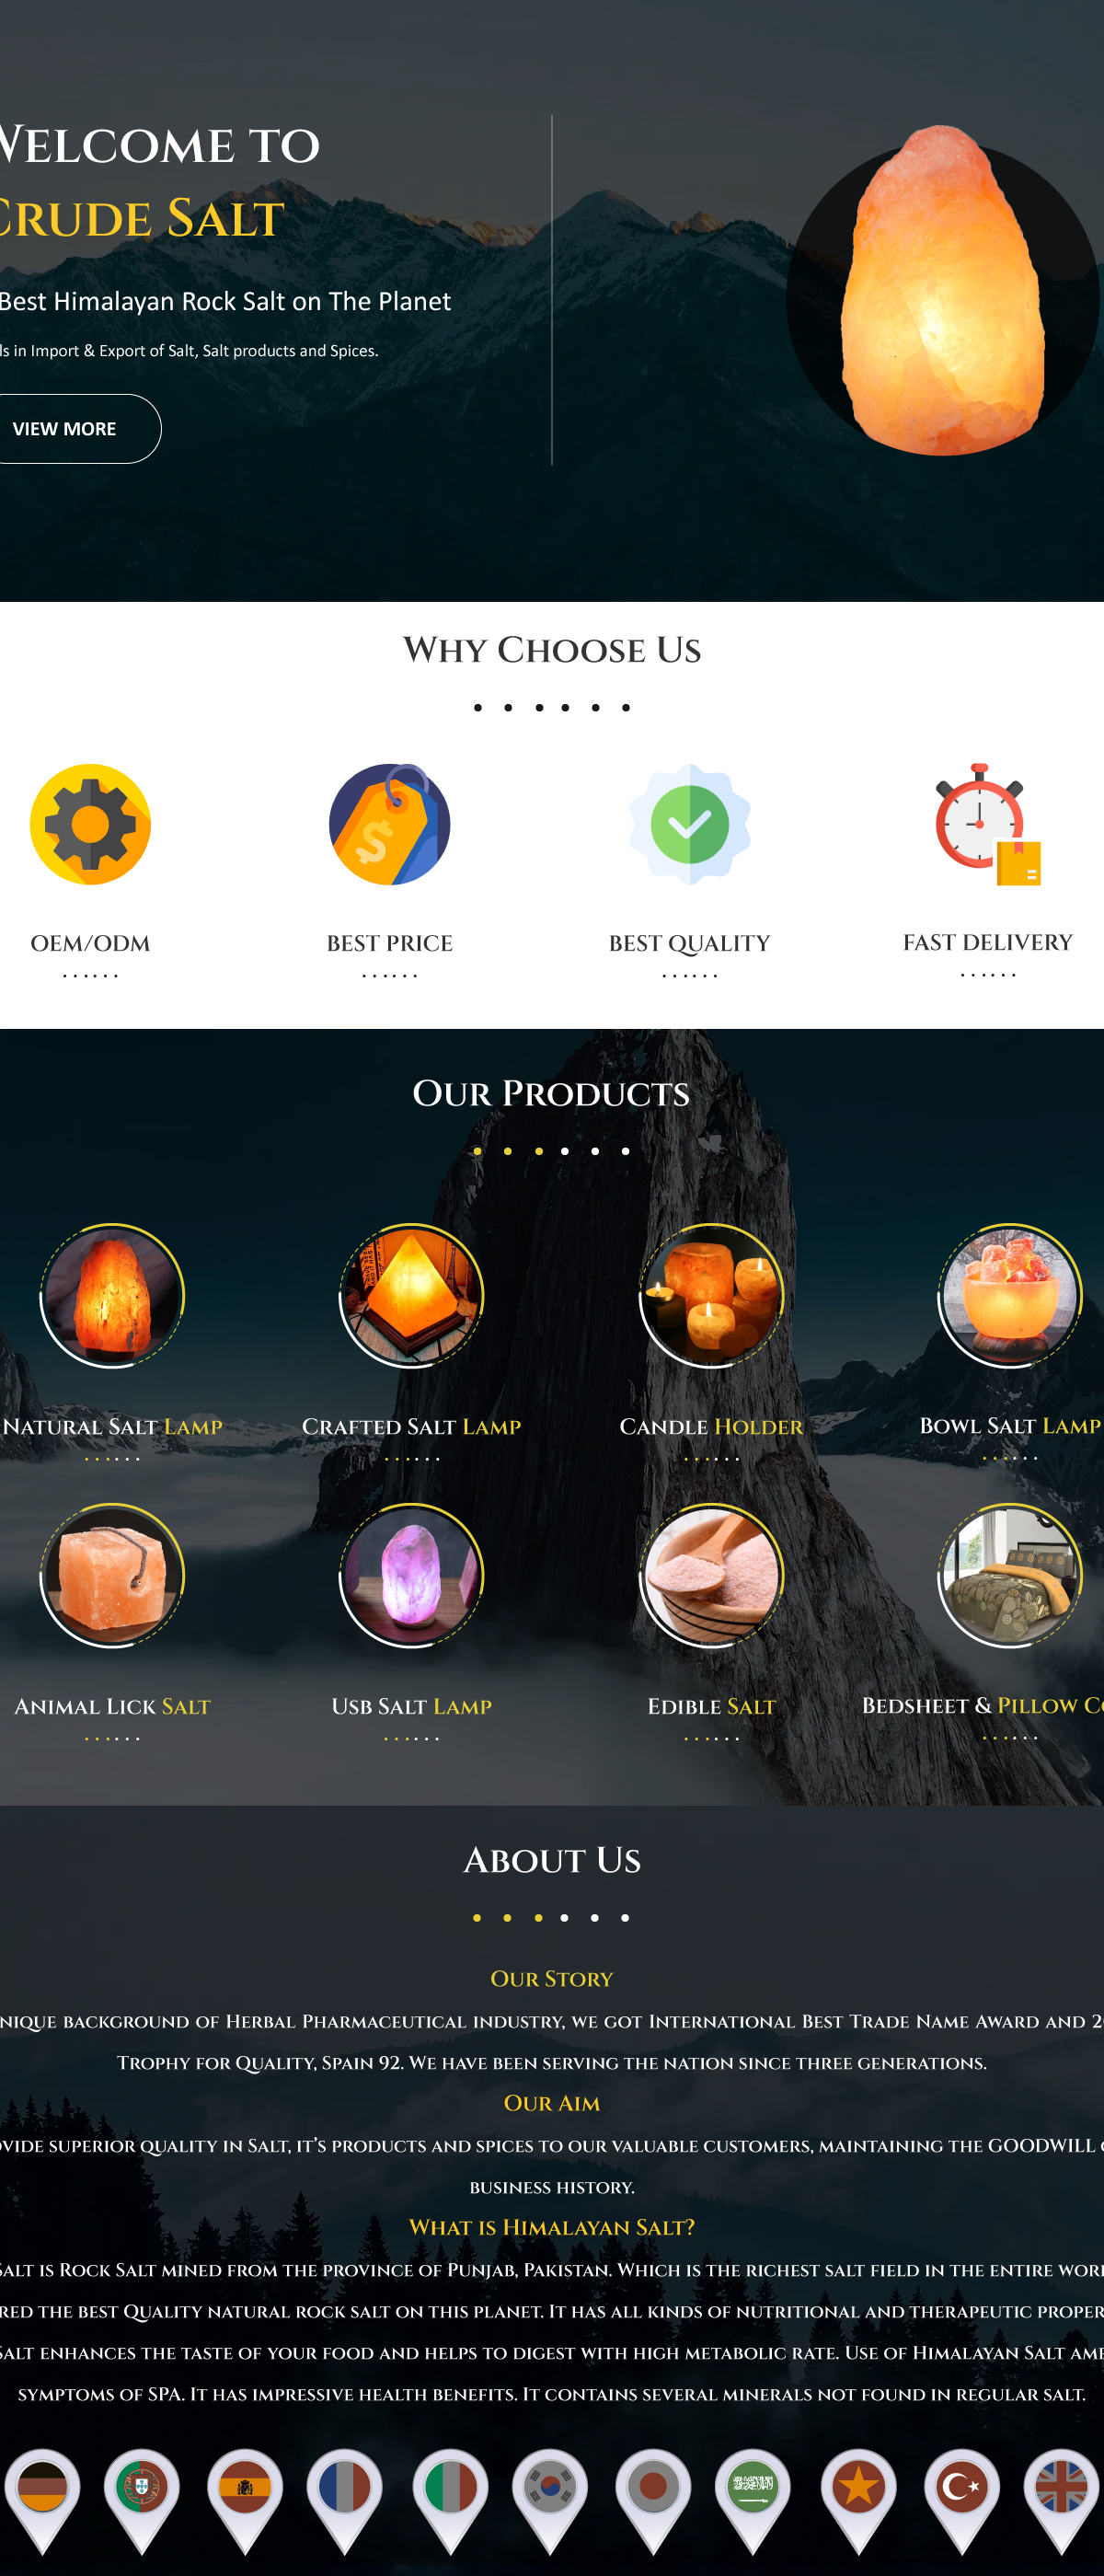Select the German flag map pin
Screen dimensions: 1104x2576
pos(43,2501)
